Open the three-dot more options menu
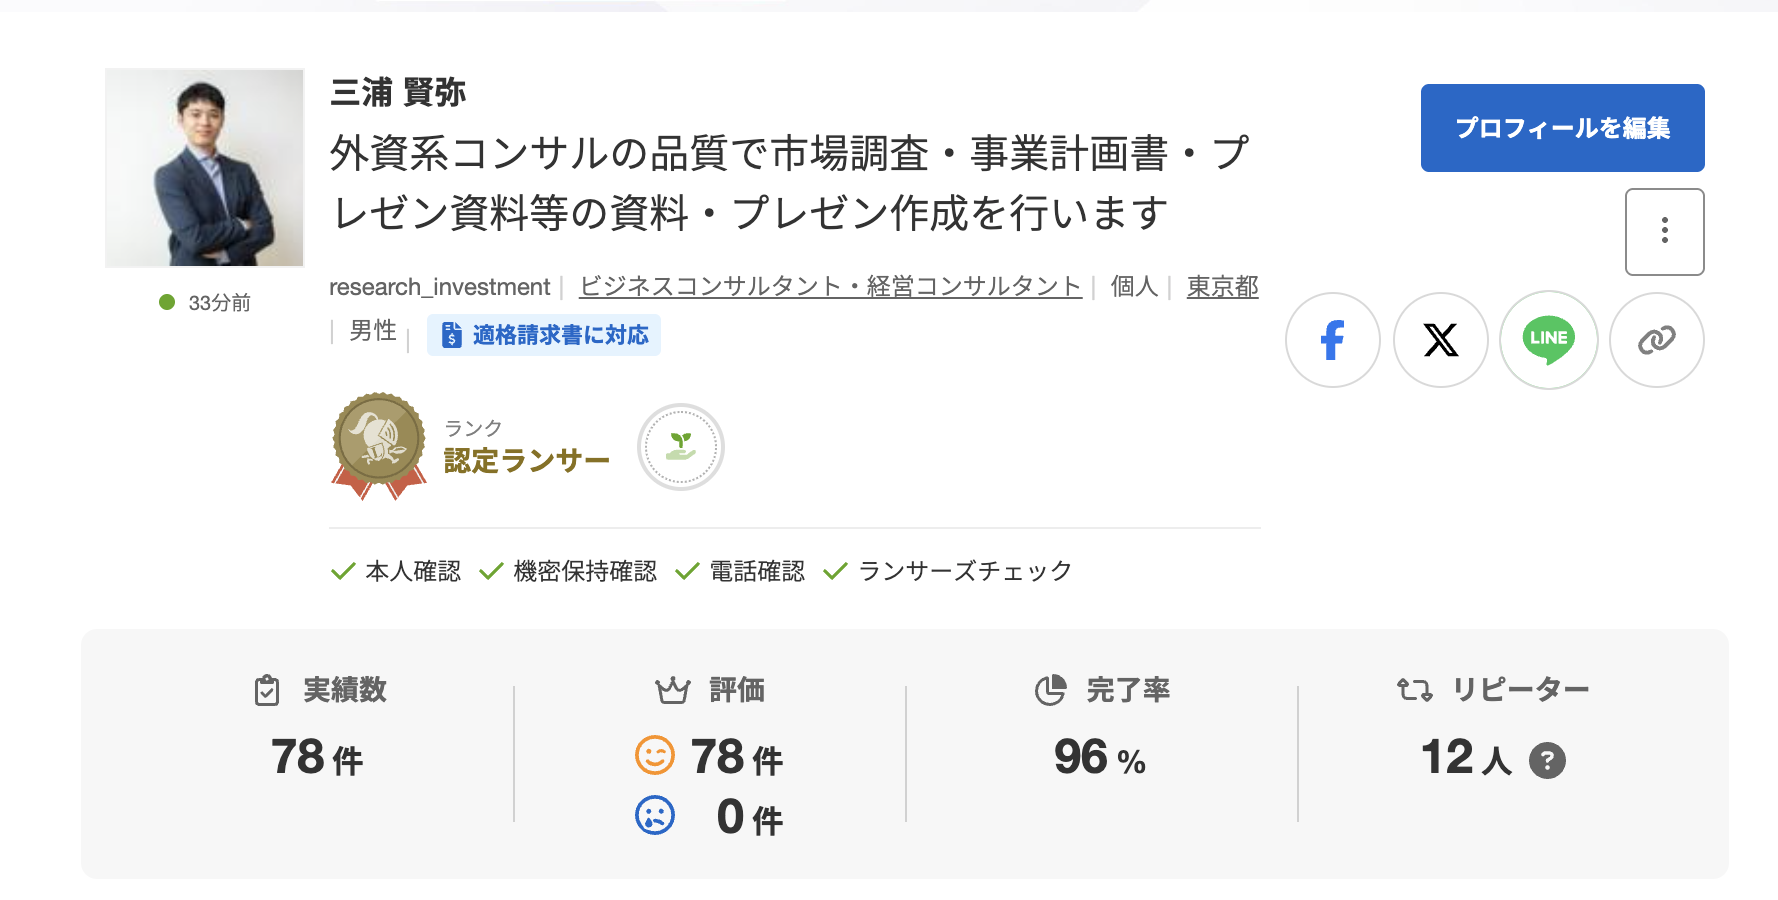This screenshot has height=900, width=1778. 1664,231
